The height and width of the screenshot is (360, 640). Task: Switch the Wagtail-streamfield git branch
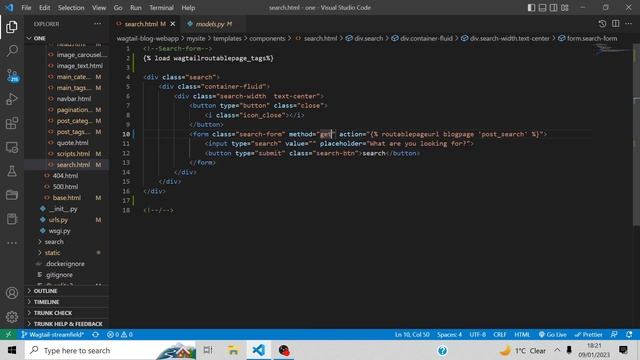[53, 334]
